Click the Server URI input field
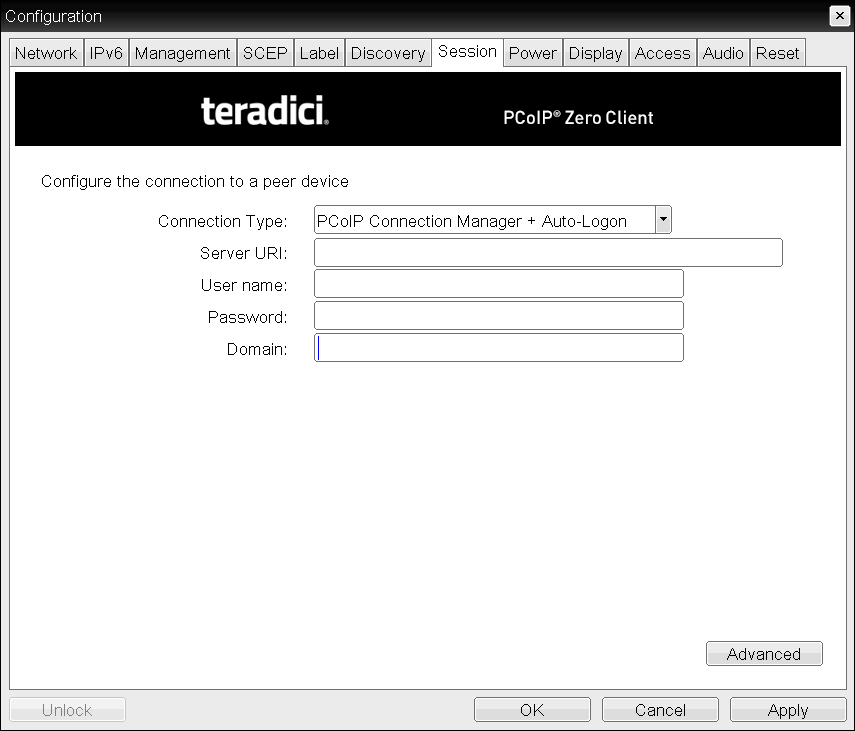Viewport: 855px width, 731px height. point(548,252)
